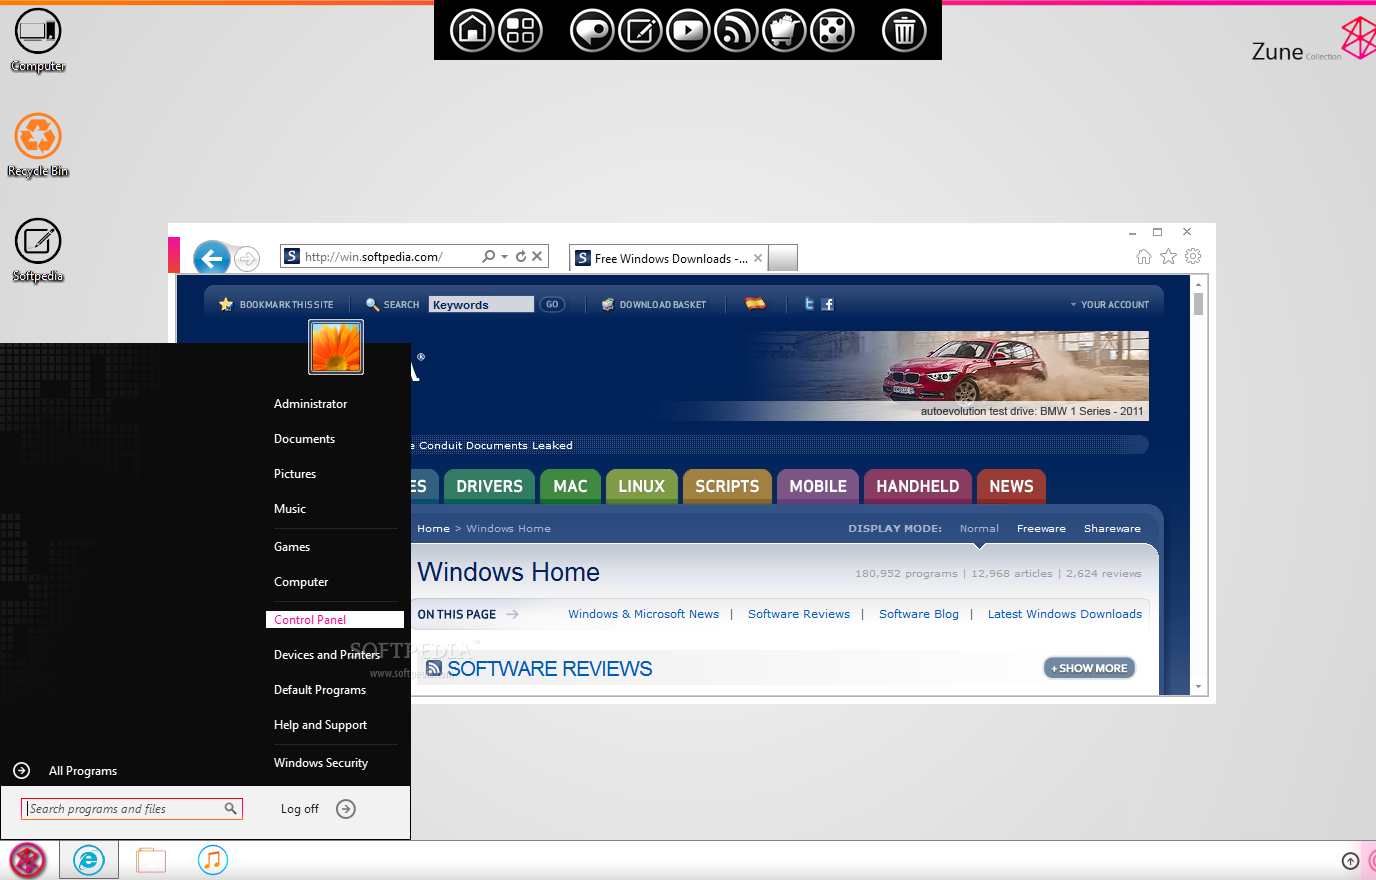Open the Recycle Bin desktop icon

(38, 146)
